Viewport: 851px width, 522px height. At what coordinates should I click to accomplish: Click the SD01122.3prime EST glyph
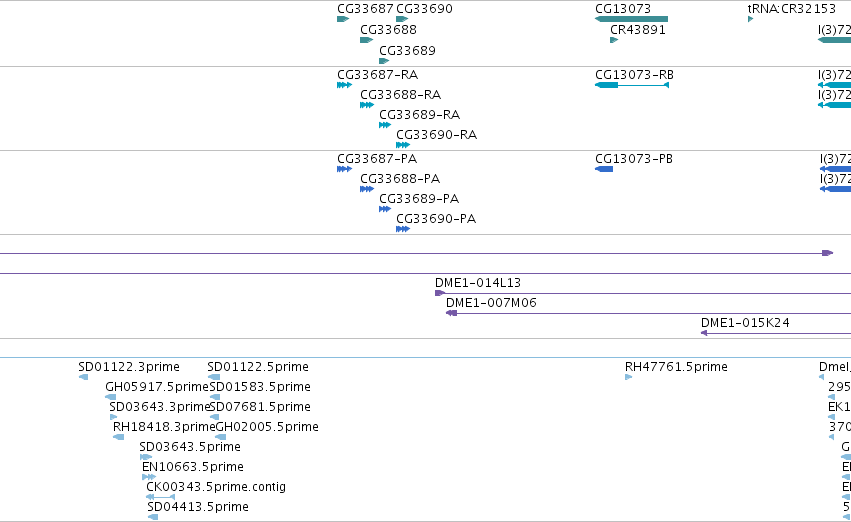(x=84, y=377)
